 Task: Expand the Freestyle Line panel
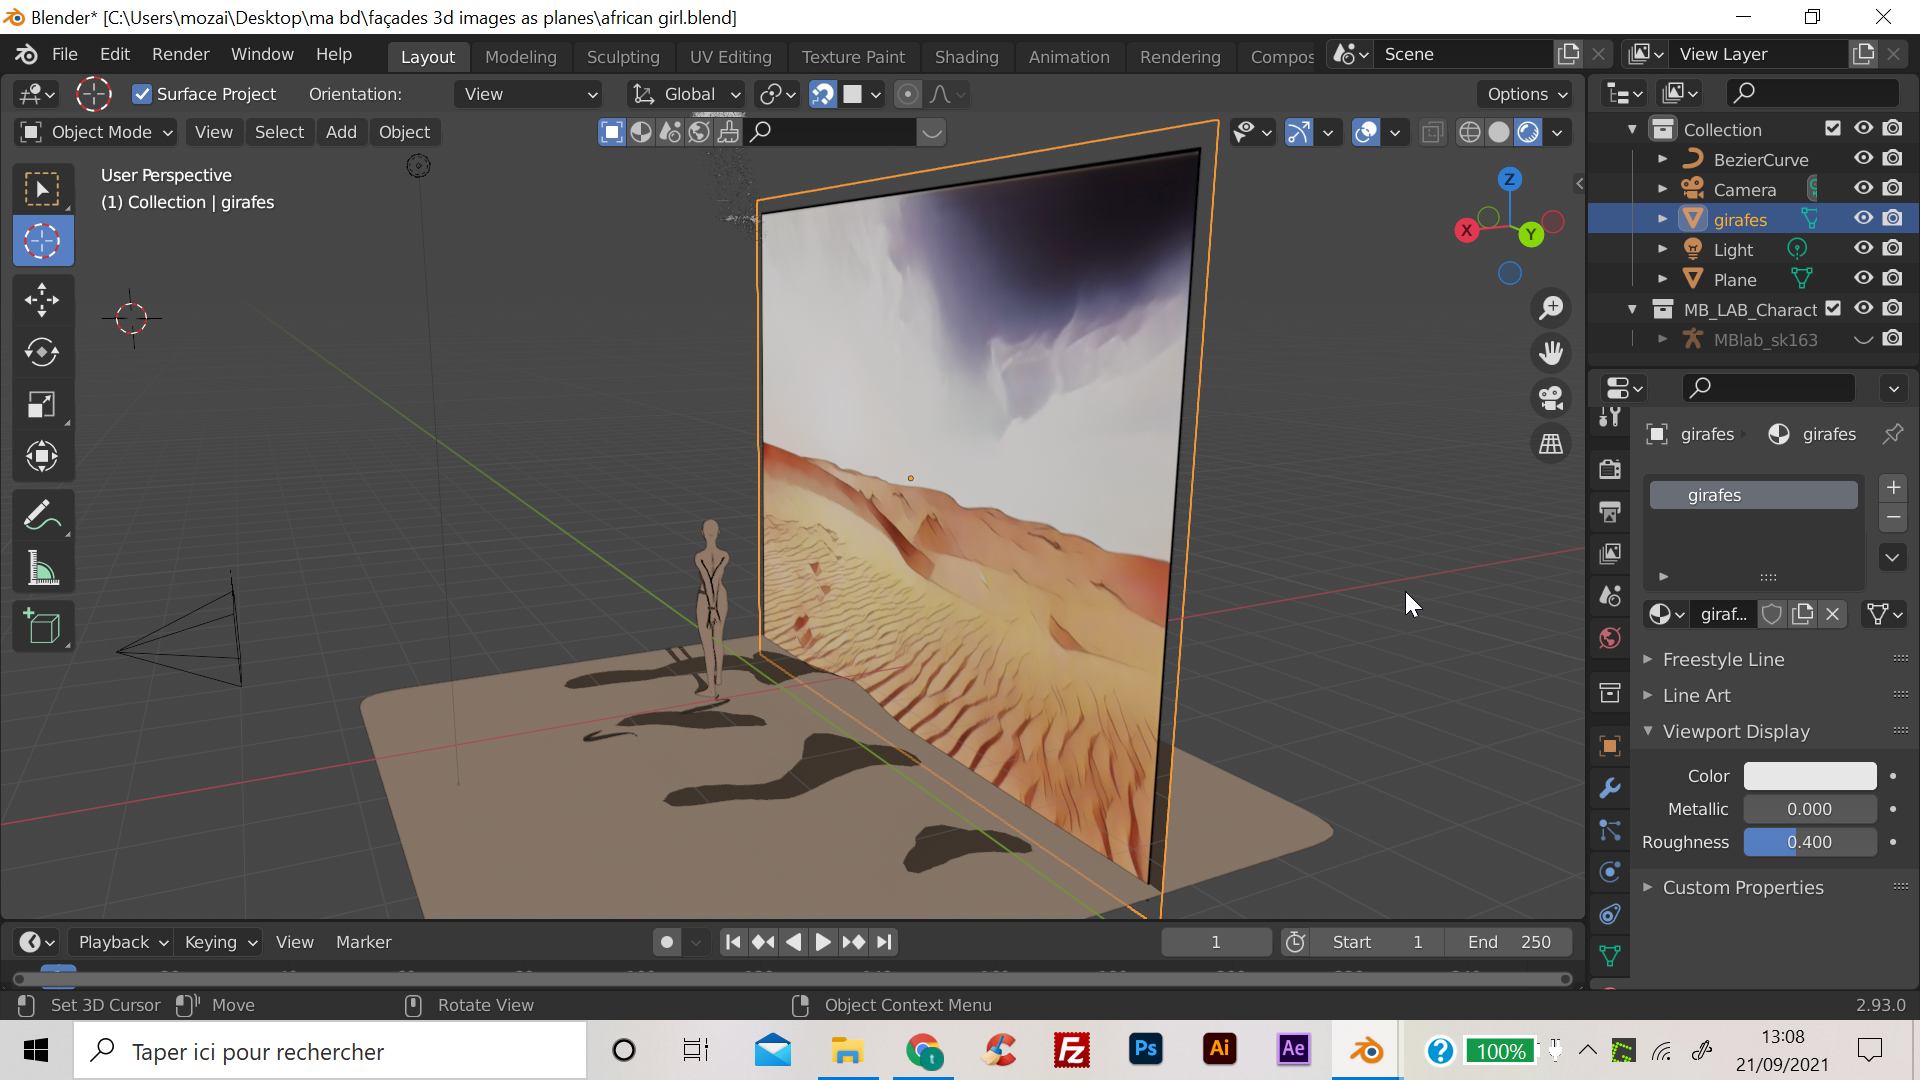pos(1723,659)
